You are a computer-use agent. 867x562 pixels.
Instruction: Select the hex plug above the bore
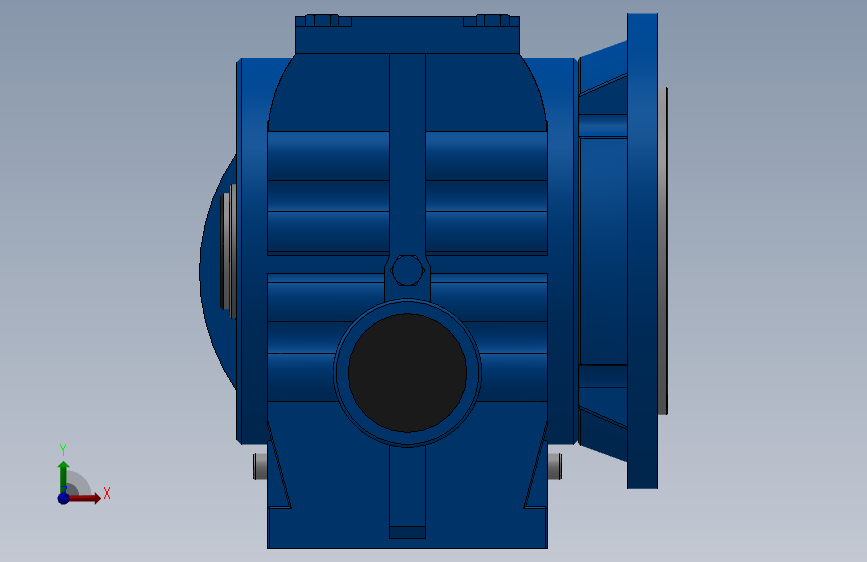pyautogui.click(x=408, y=270)
